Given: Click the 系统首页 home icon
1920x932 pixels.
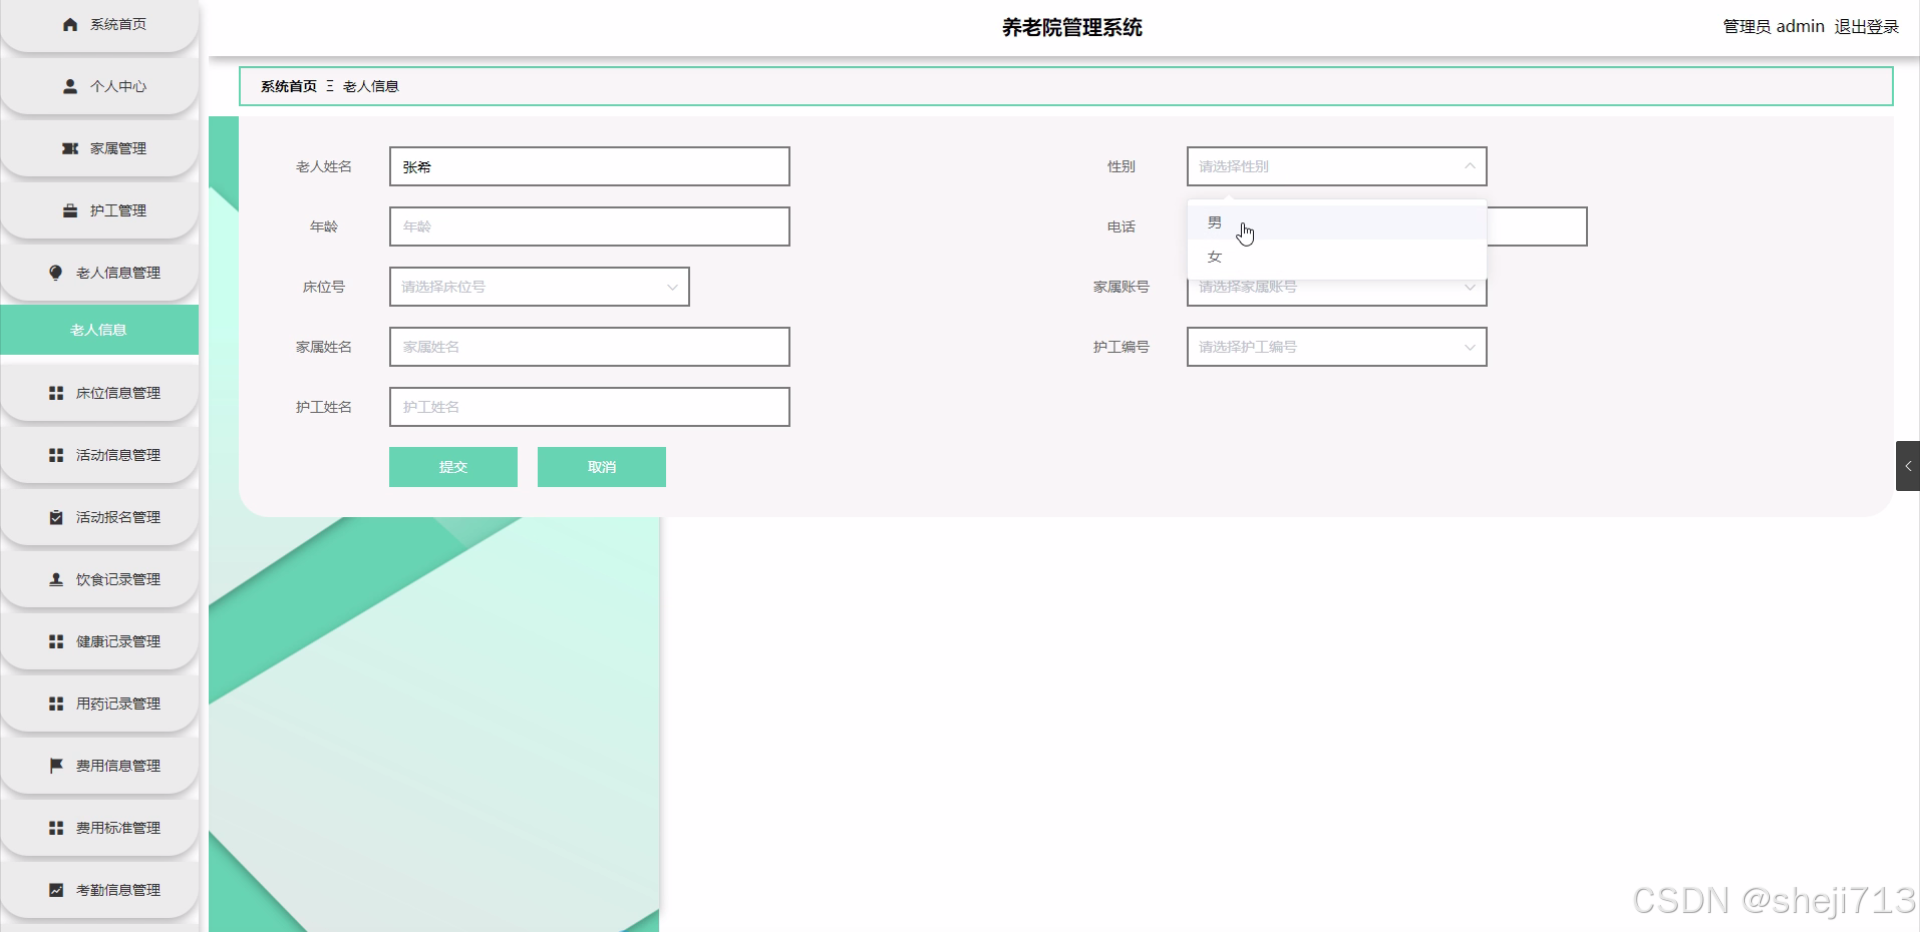Looking at the screenshot, I should coord(68,24).
